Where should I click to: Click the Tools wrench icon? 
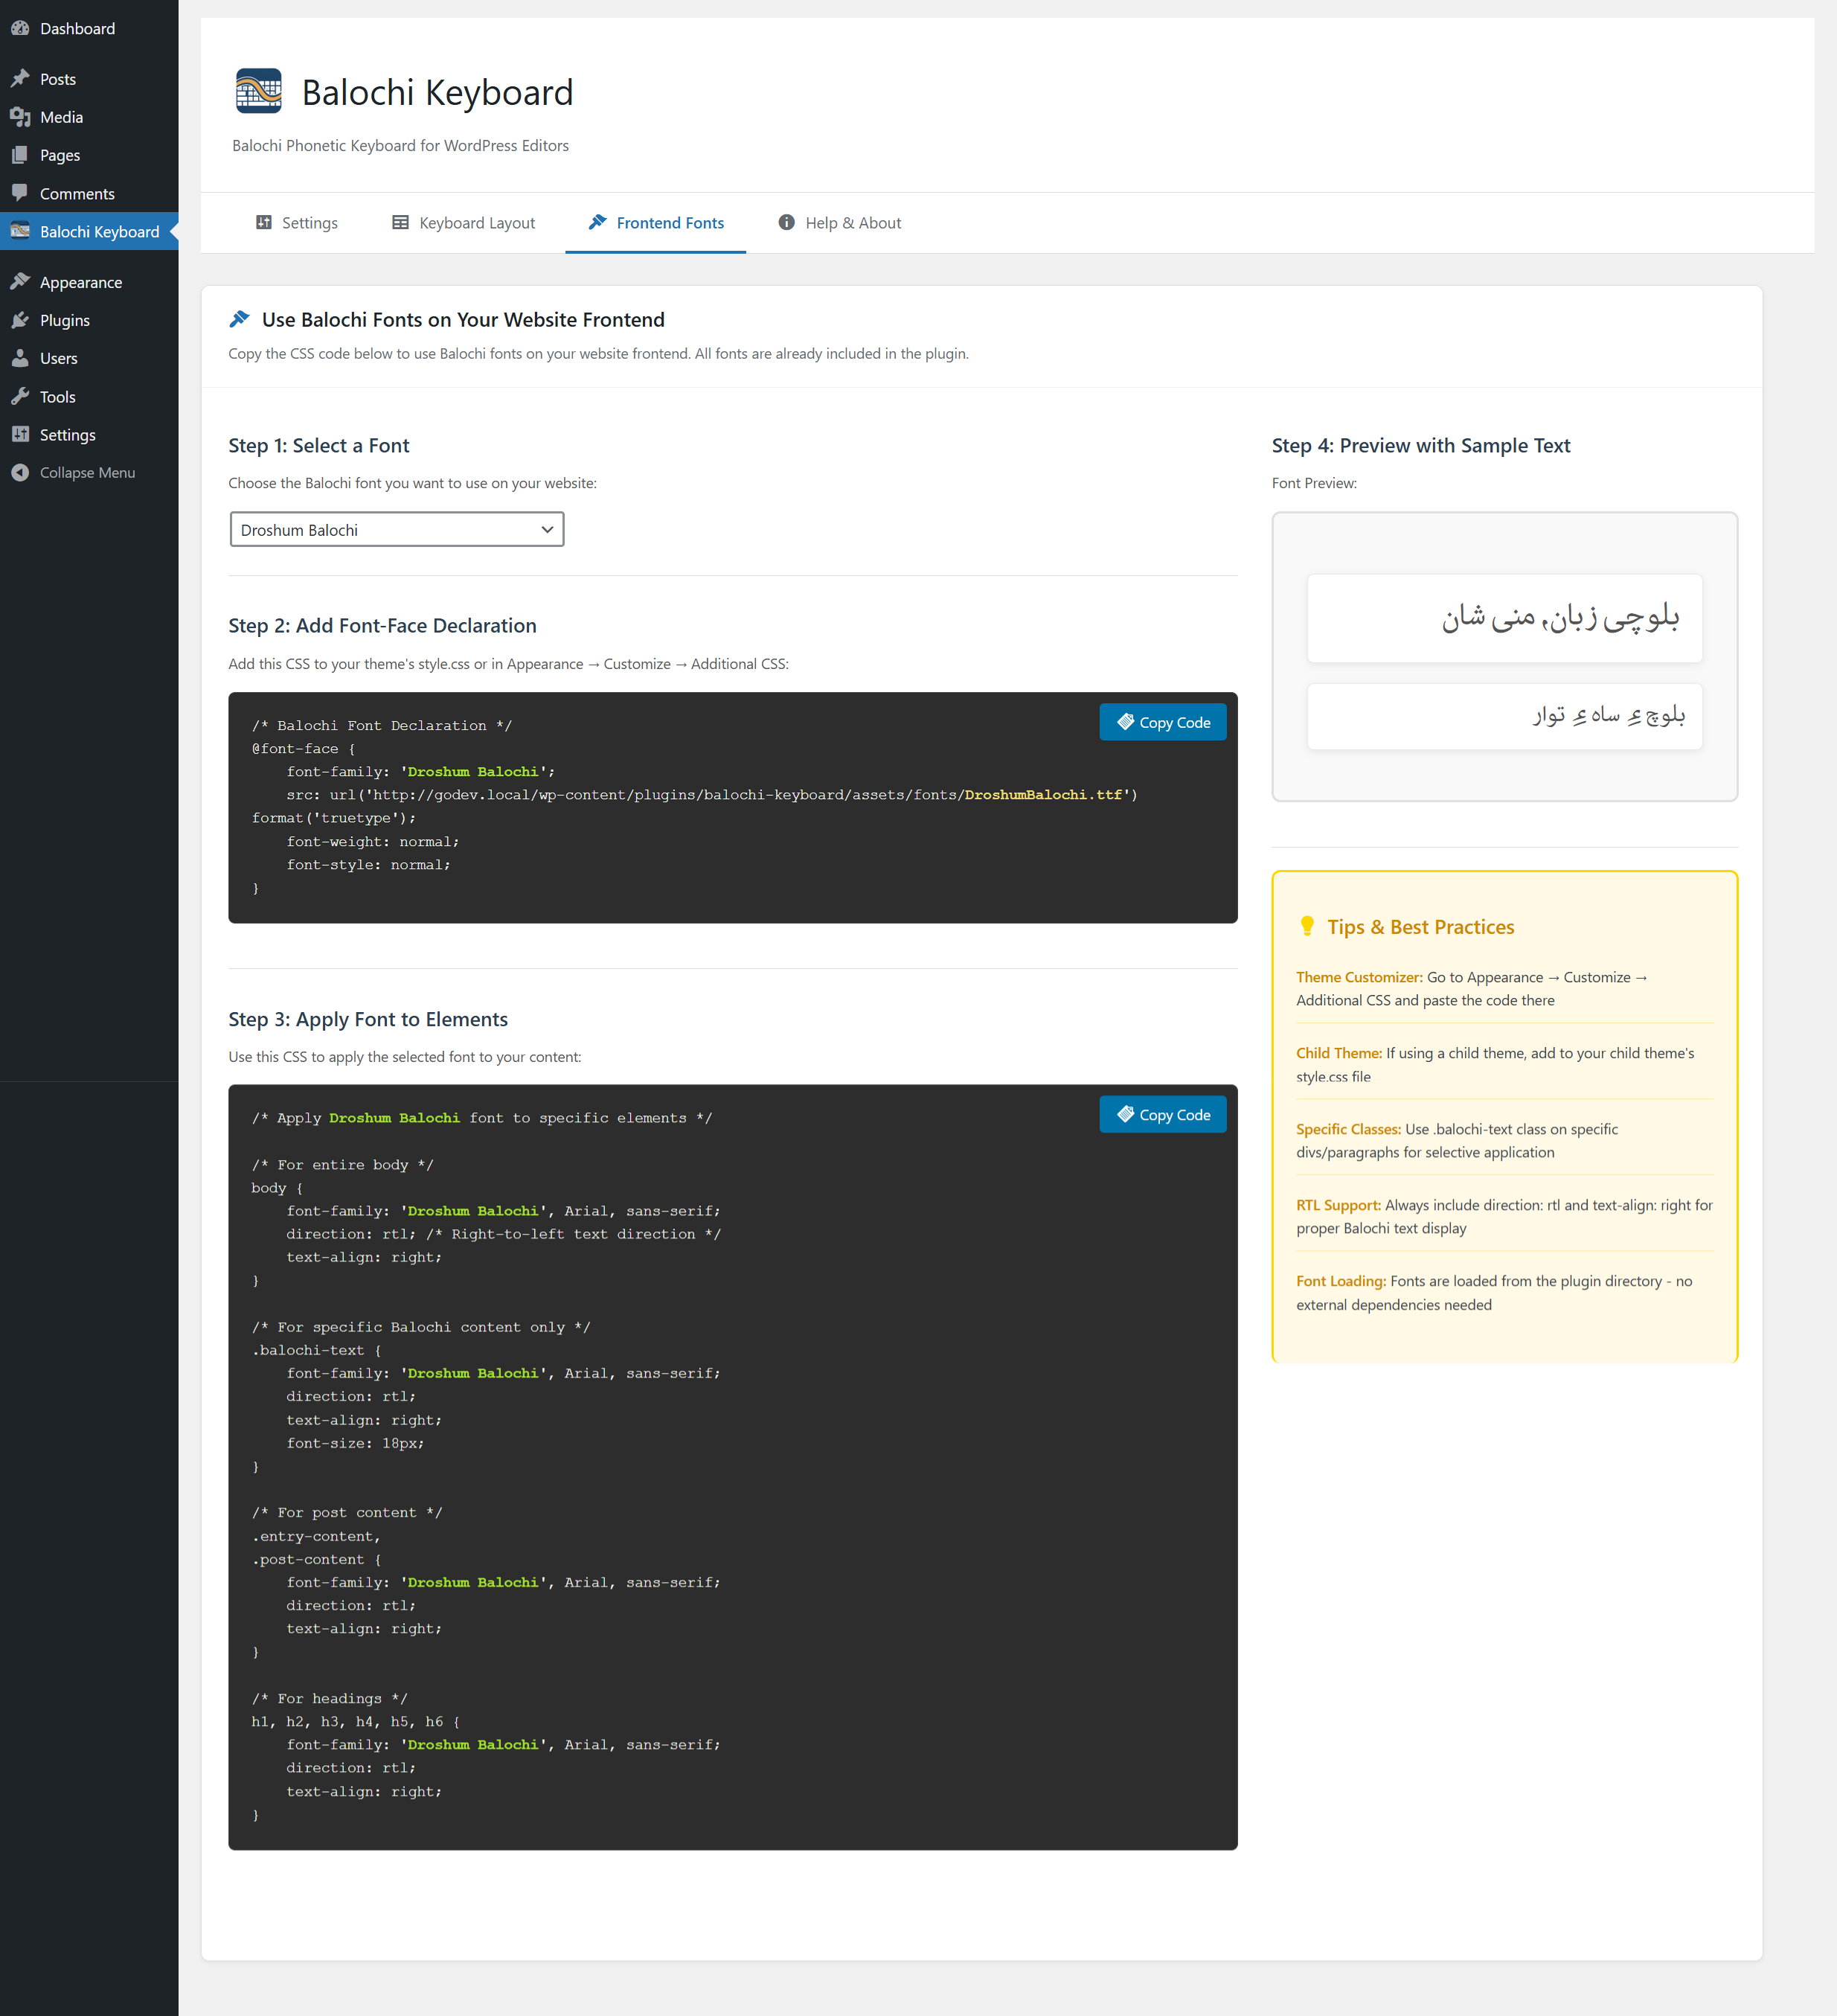[x=20, y=396]
